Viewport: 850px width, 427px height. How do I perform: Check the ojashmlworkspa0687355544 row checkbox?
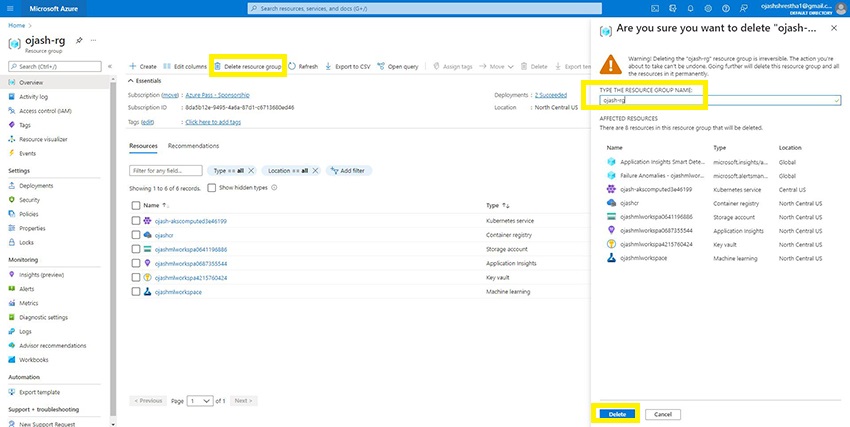point(136,263)
